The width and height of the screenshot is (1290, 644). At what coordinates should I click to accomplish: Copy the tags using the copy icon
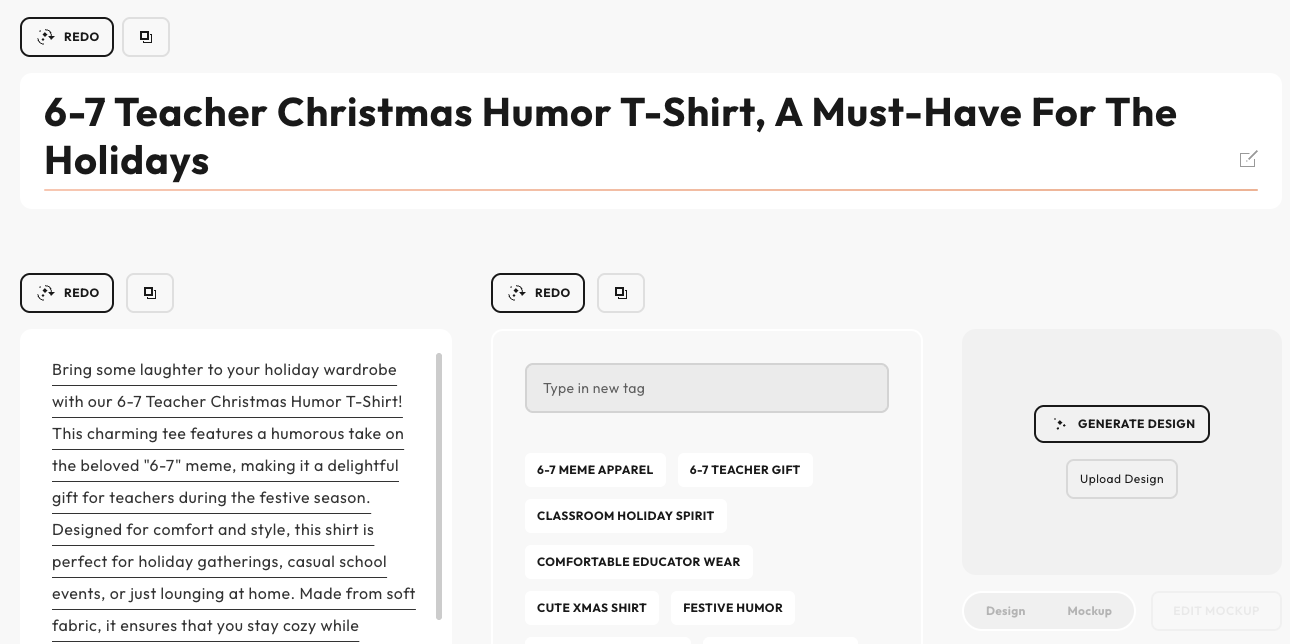(x=621, y=293)
